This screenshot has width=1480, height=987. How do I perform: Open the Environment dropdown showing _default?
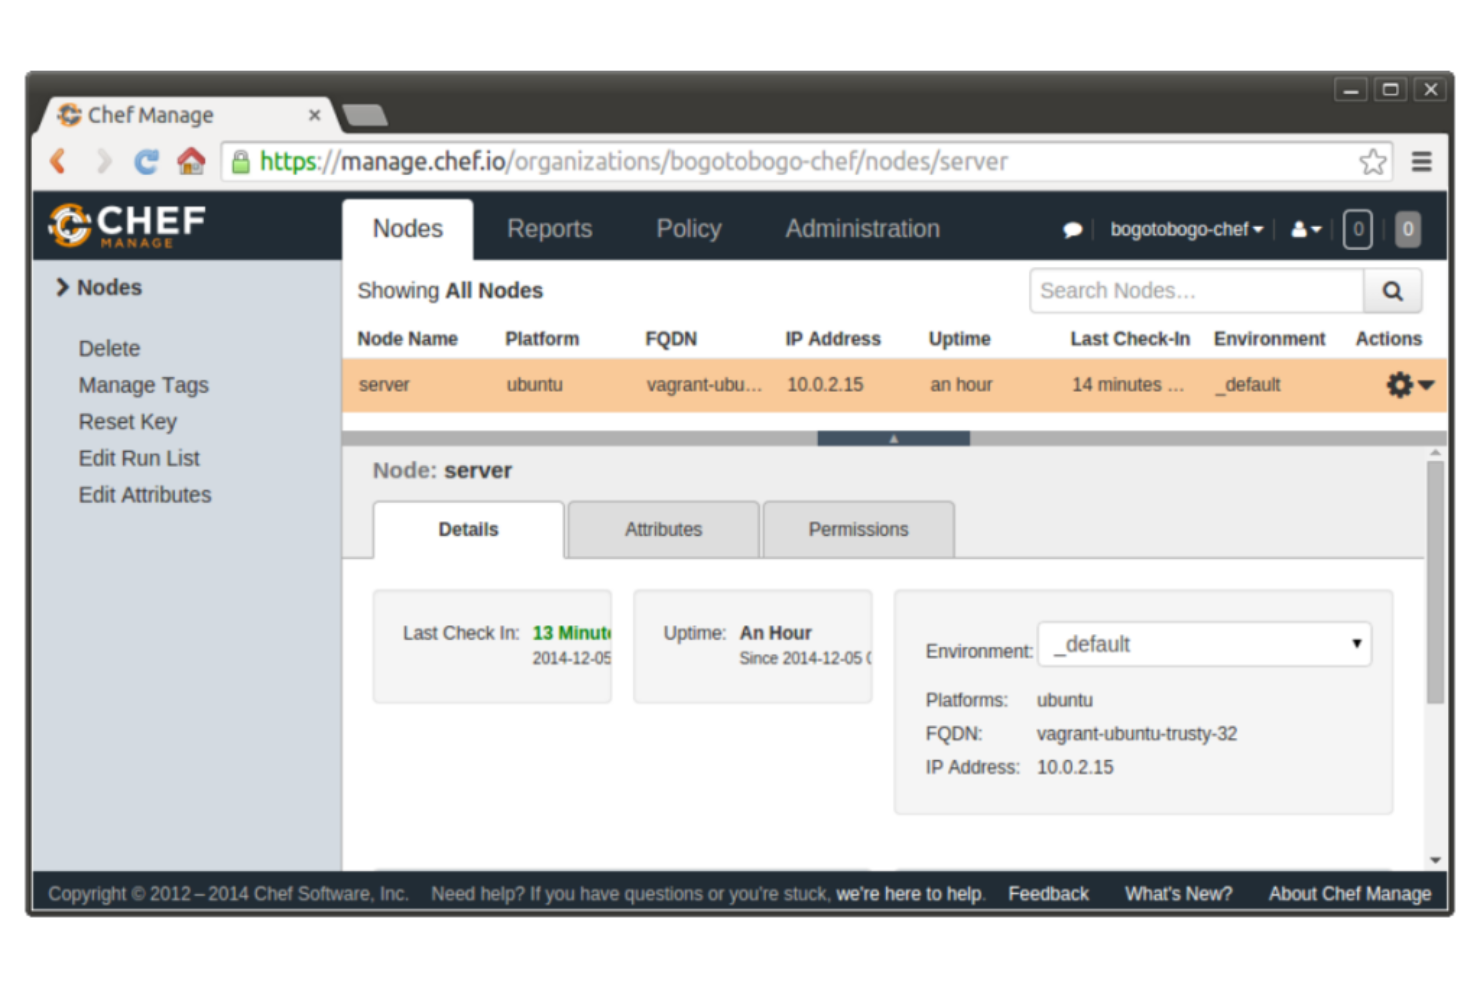[x=1204, y=644]
